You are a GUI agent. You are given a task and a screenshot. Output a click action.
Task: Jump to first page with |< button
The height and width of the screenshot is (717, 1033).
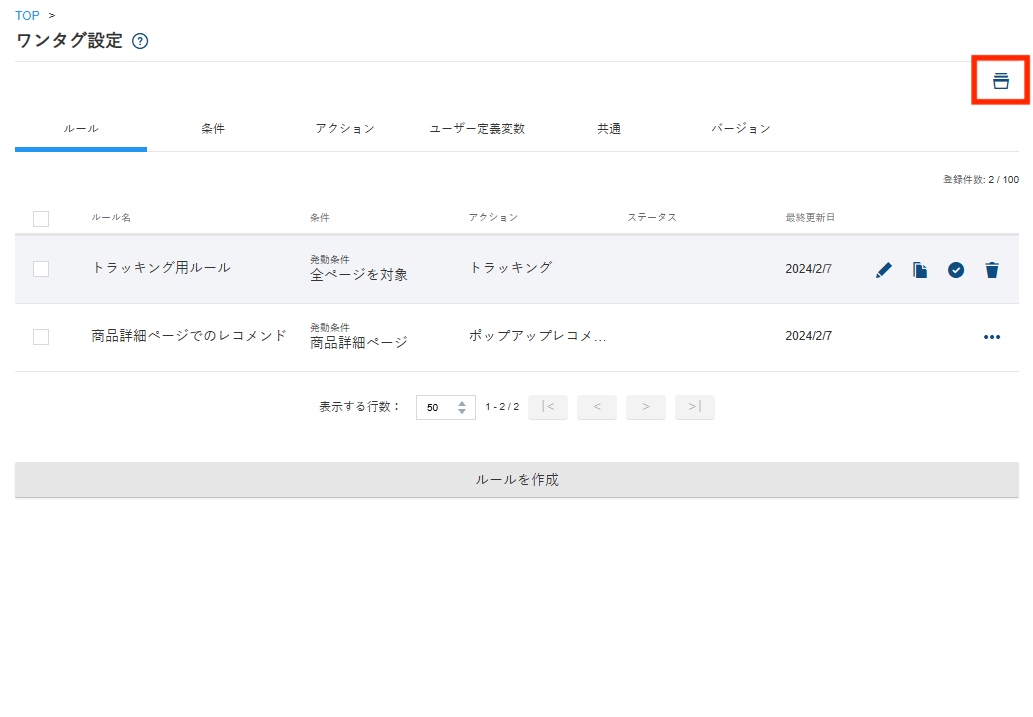pos(548,407)
